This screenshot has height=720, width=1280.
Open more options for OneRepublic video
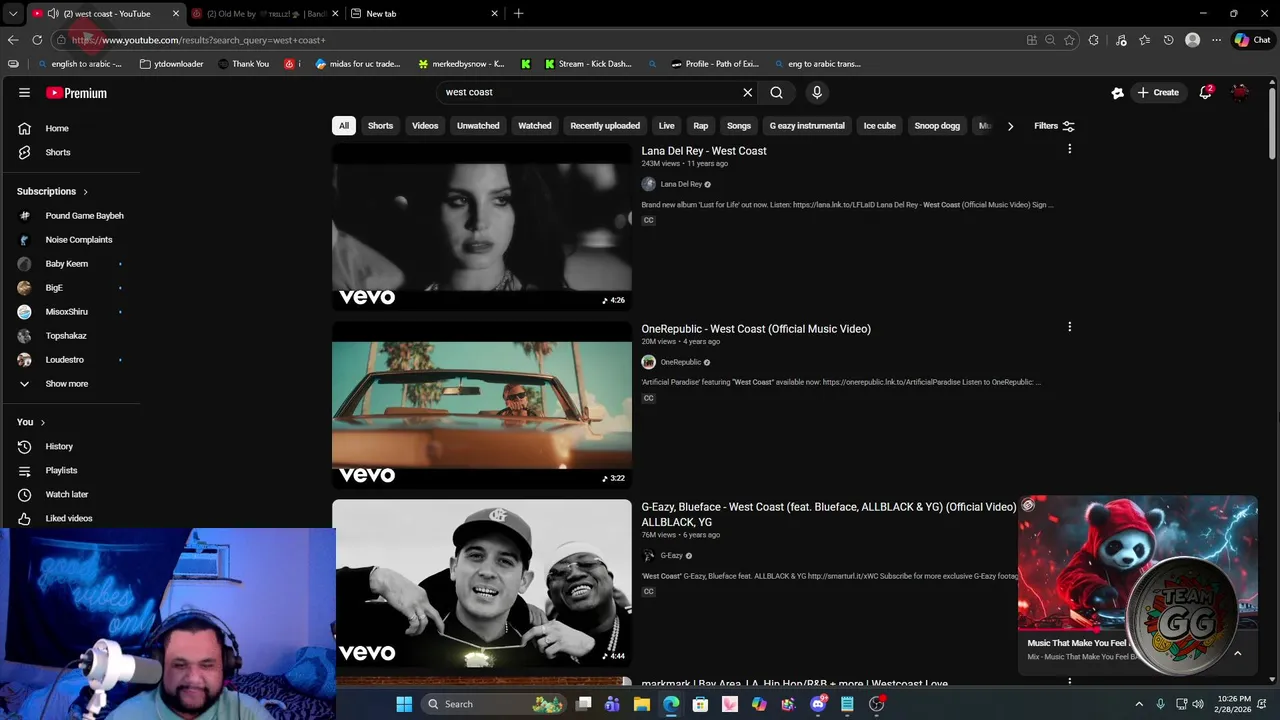pyautogui.click(x=1069, y=327)
